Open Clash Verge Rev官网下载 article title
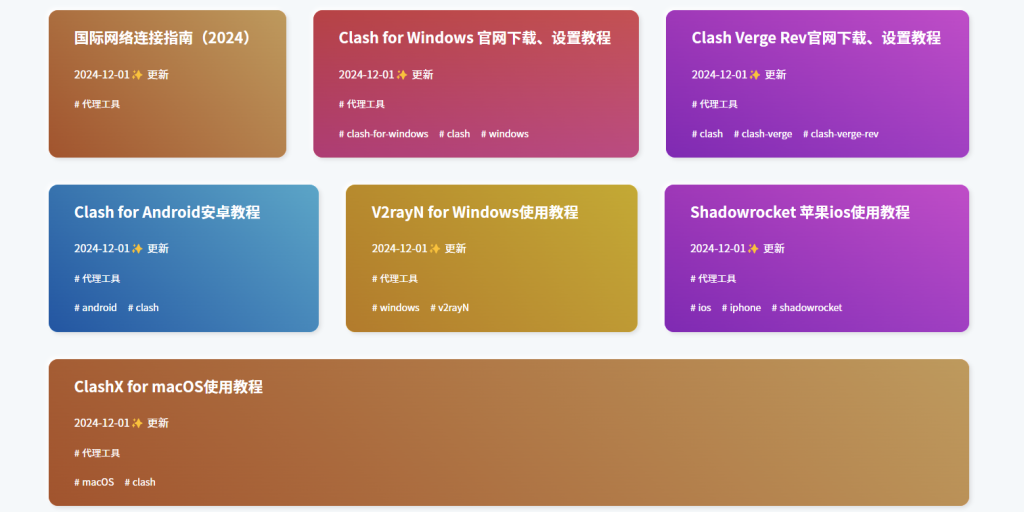The image size is (1024, 512). tap(815, 38)
